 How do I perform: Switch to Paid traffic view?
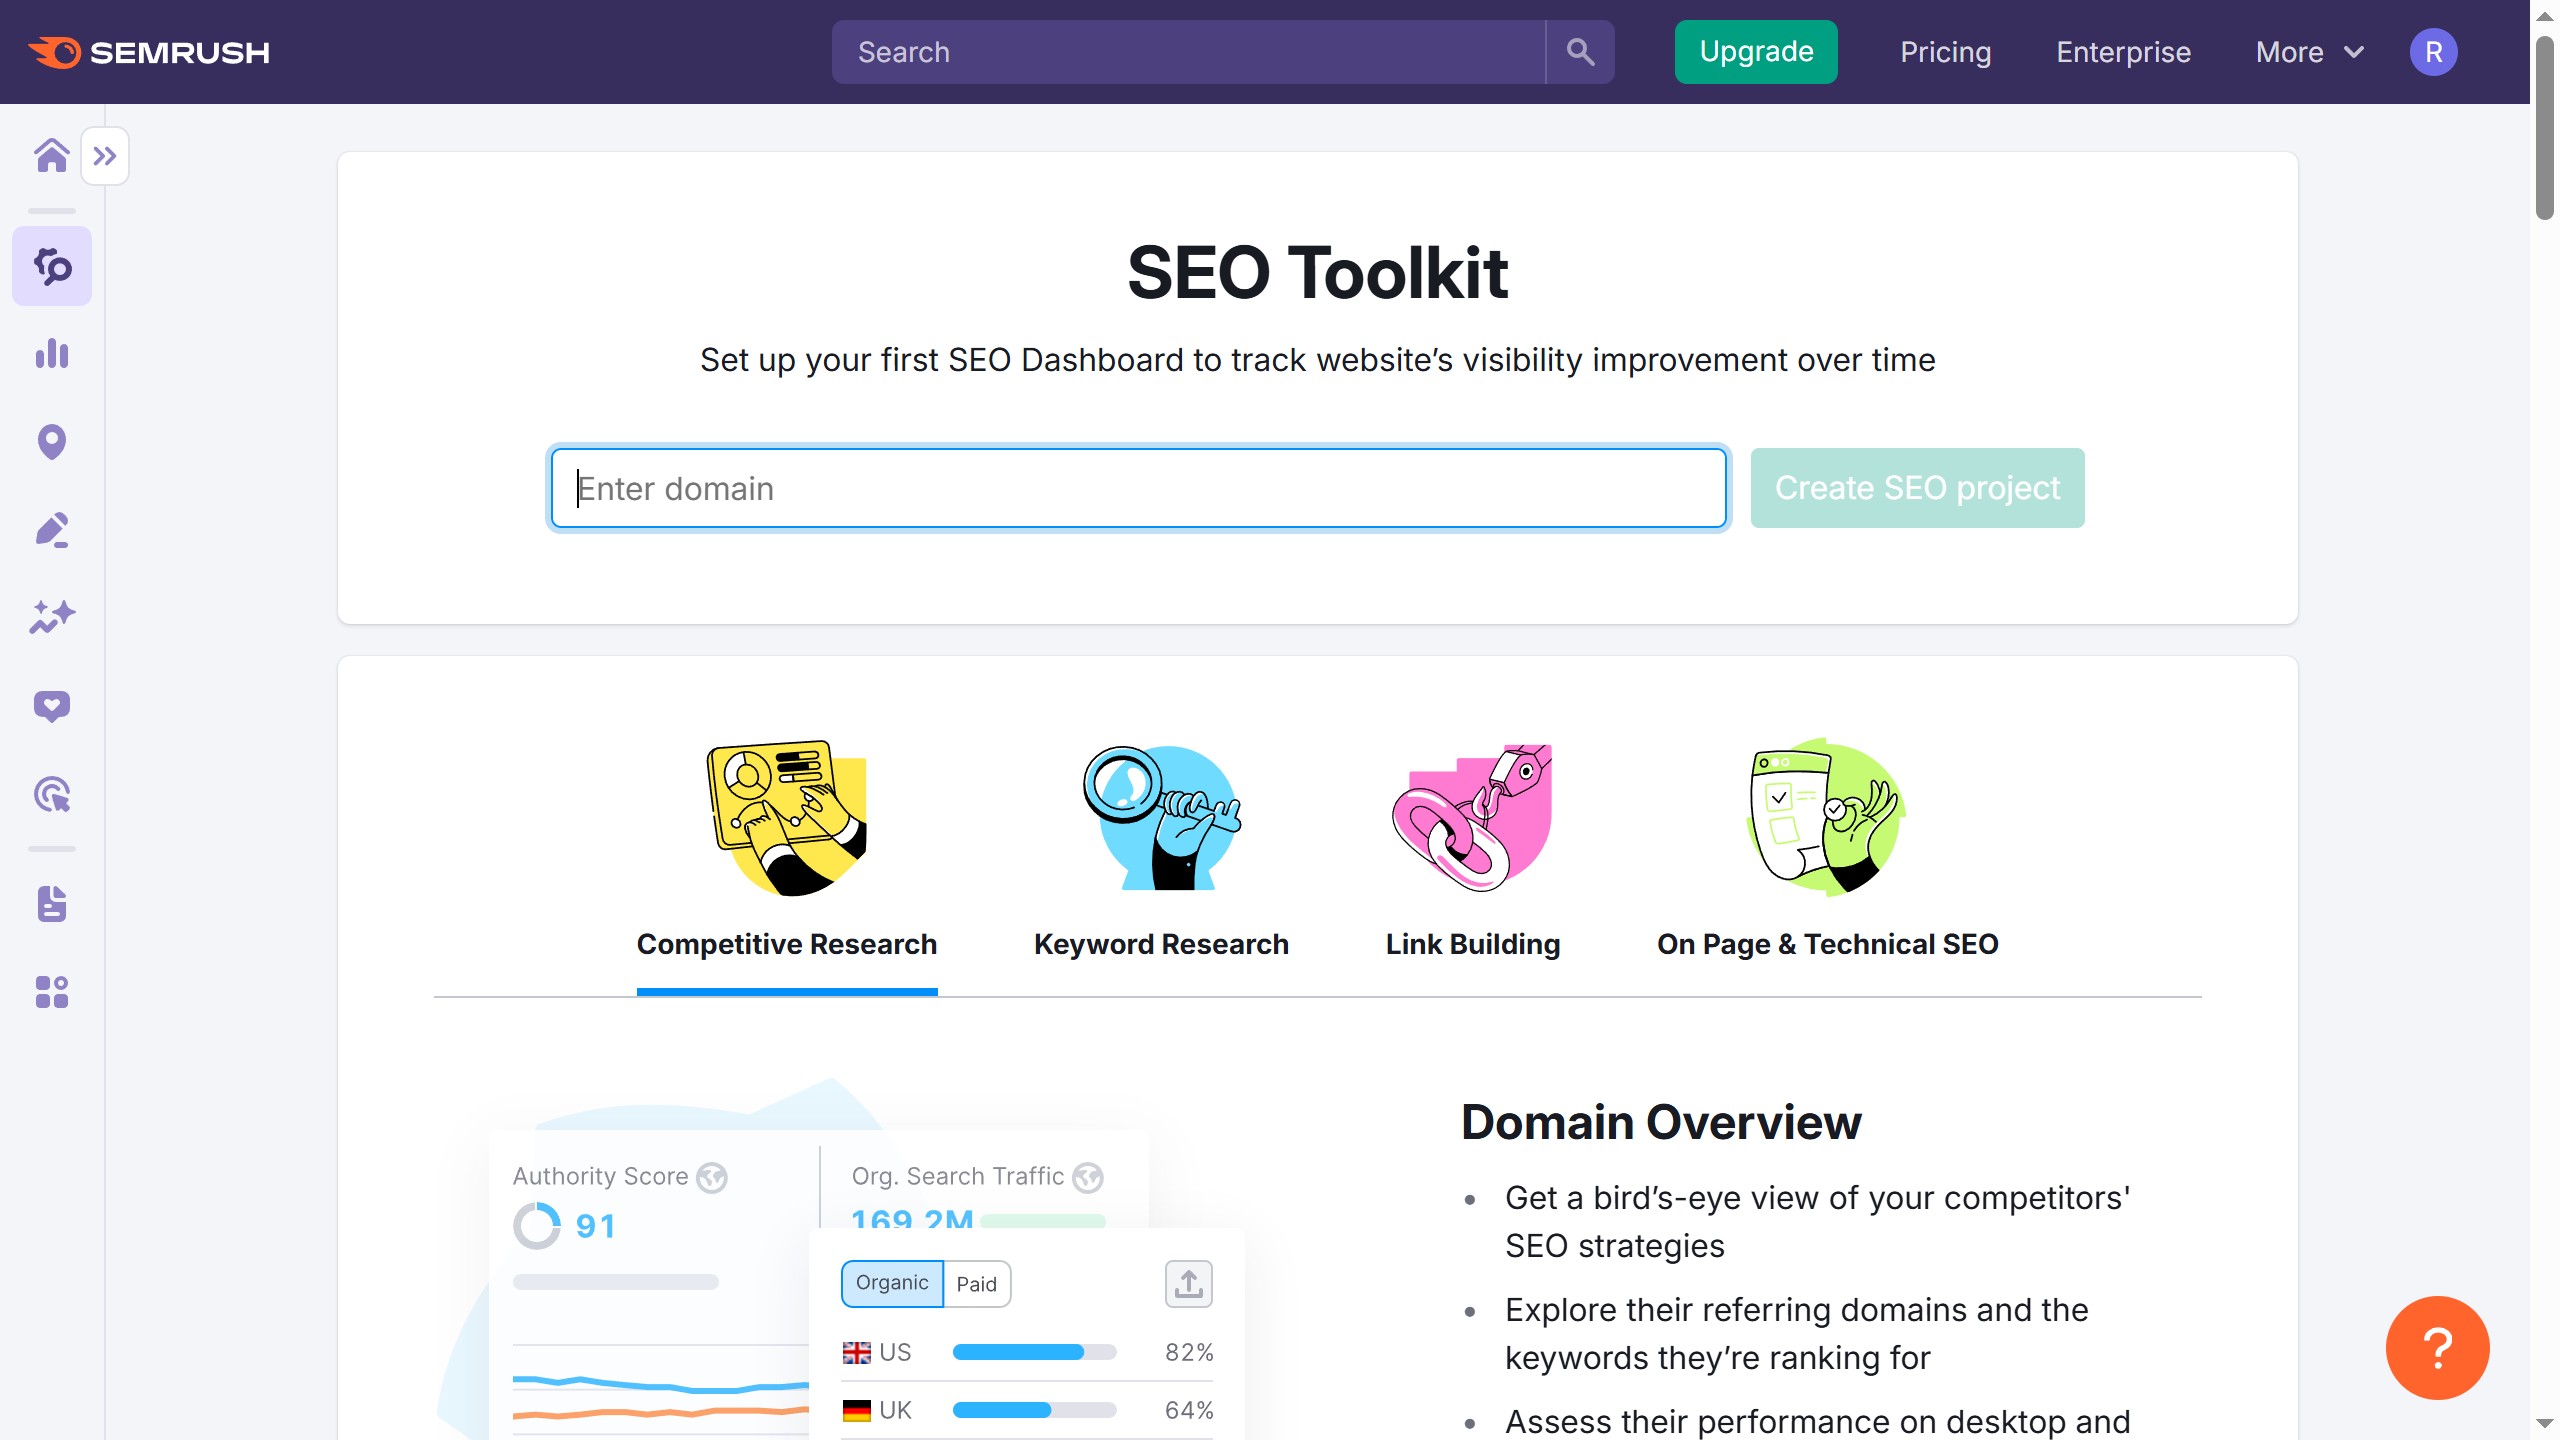pyautogui.click(x=976, y=1283)
